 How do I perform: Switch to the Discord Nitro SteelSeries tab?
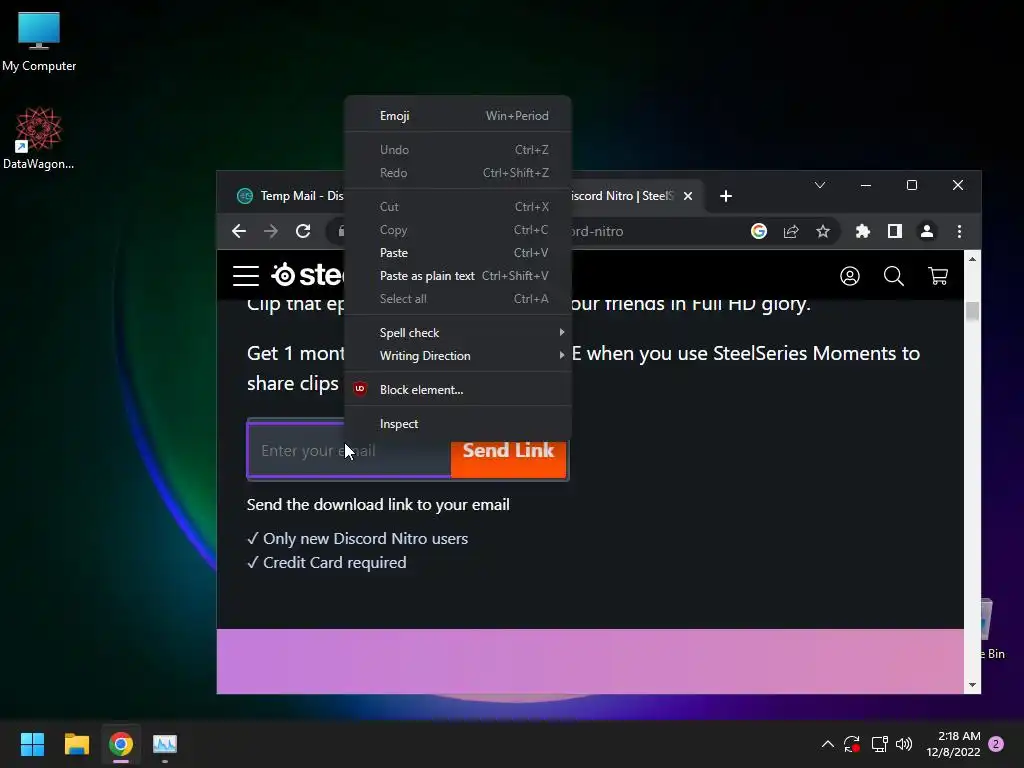point(620,196)
